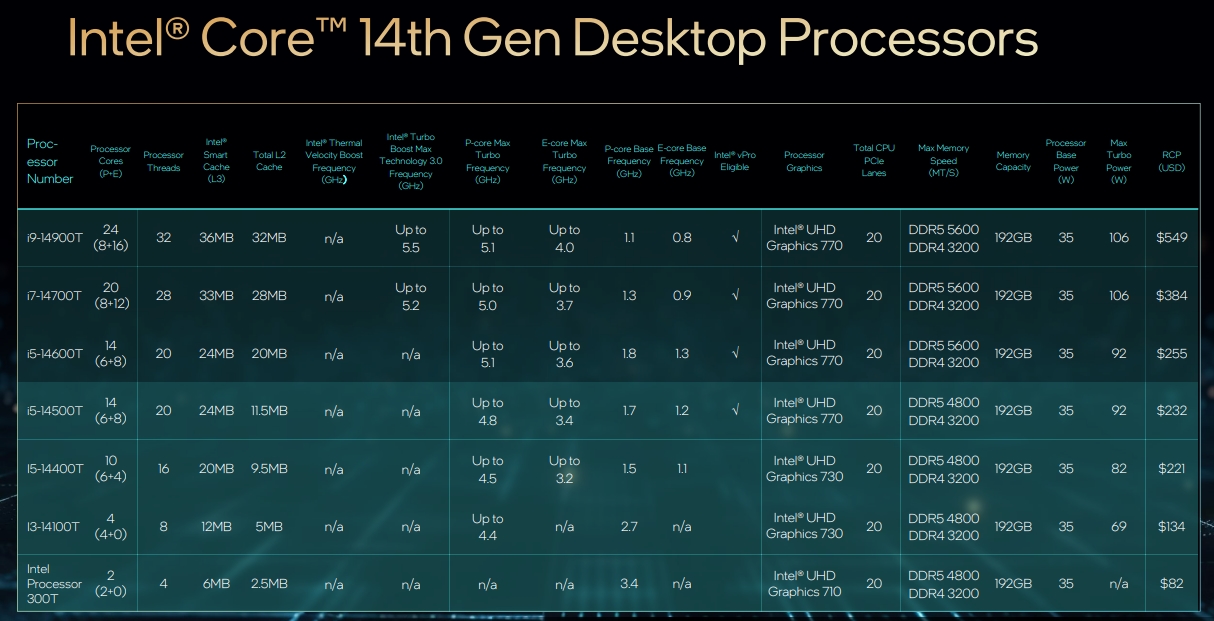Viewport: 1214px width, 621px height.
Task: Select the "I5-14400T" processor name
Action: [x=55, y=469]
